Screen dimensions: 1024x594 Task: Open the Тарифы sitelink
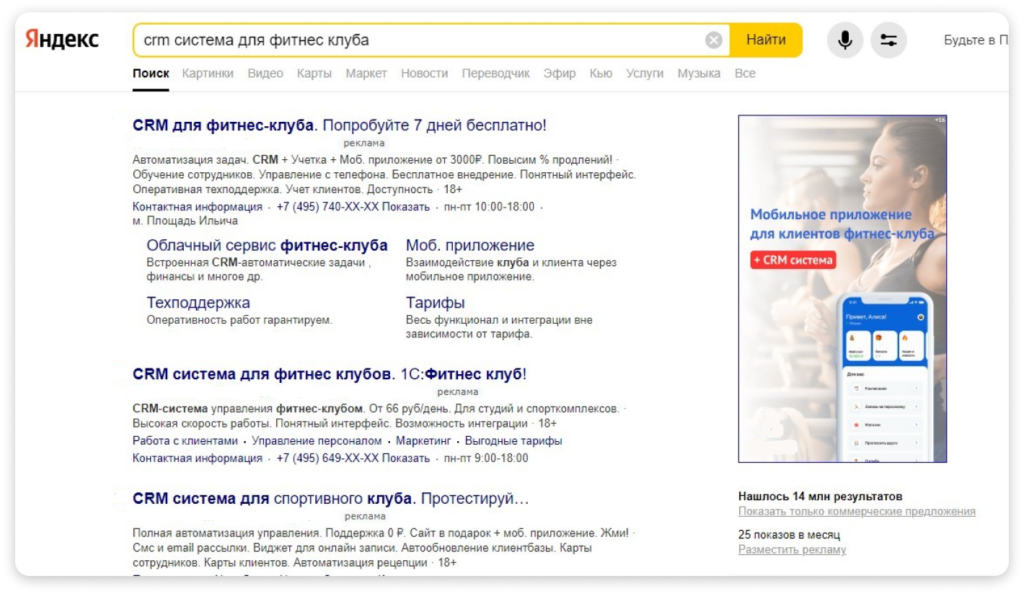(x=435, y=303)
